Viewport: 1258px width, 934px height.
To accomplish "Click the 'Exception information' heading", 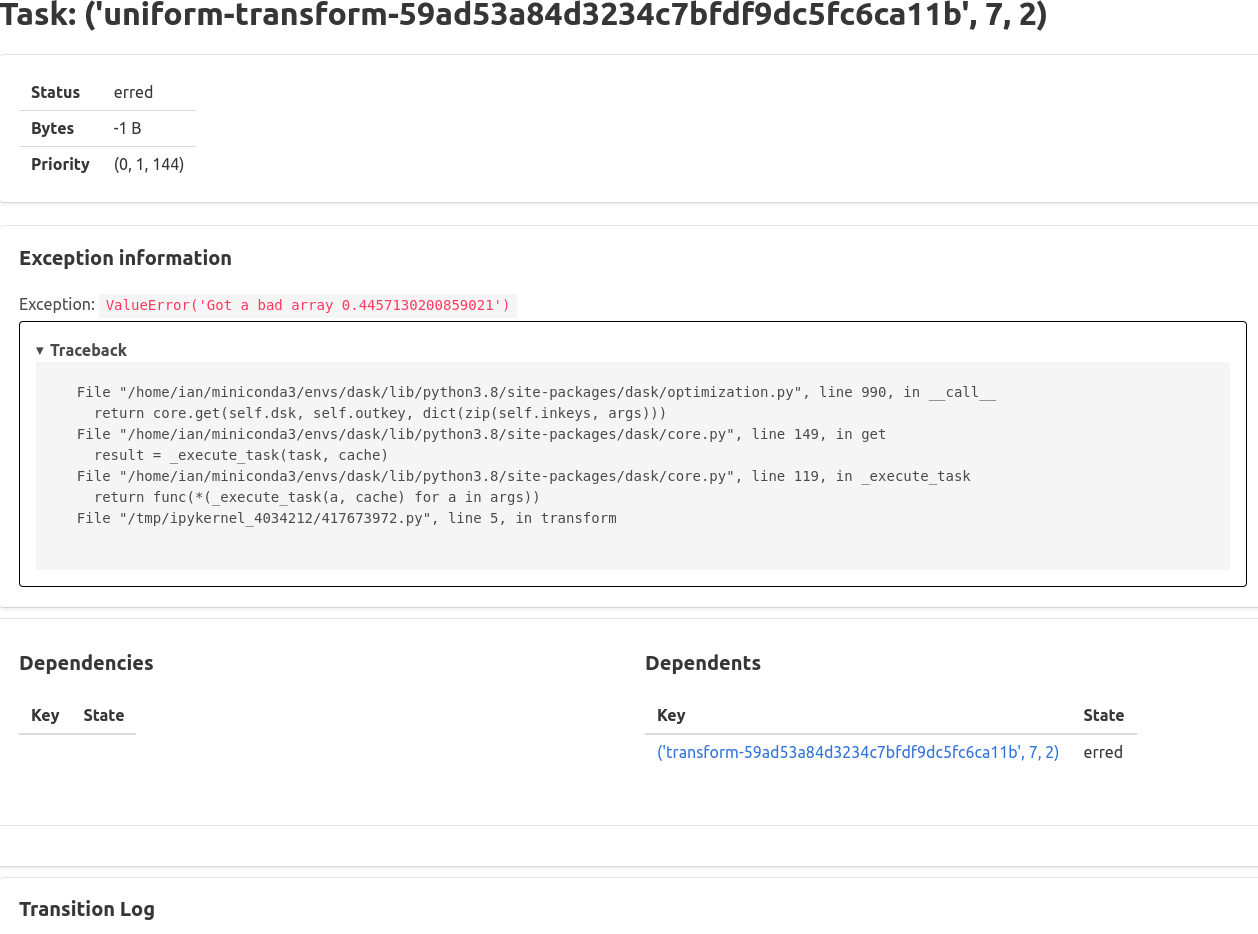I will tap(125, 258).
